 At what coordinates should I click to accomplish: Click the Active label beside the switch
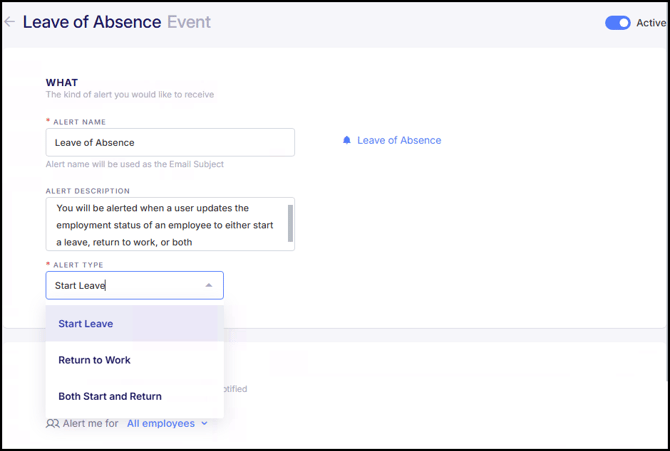coord(651,23)
